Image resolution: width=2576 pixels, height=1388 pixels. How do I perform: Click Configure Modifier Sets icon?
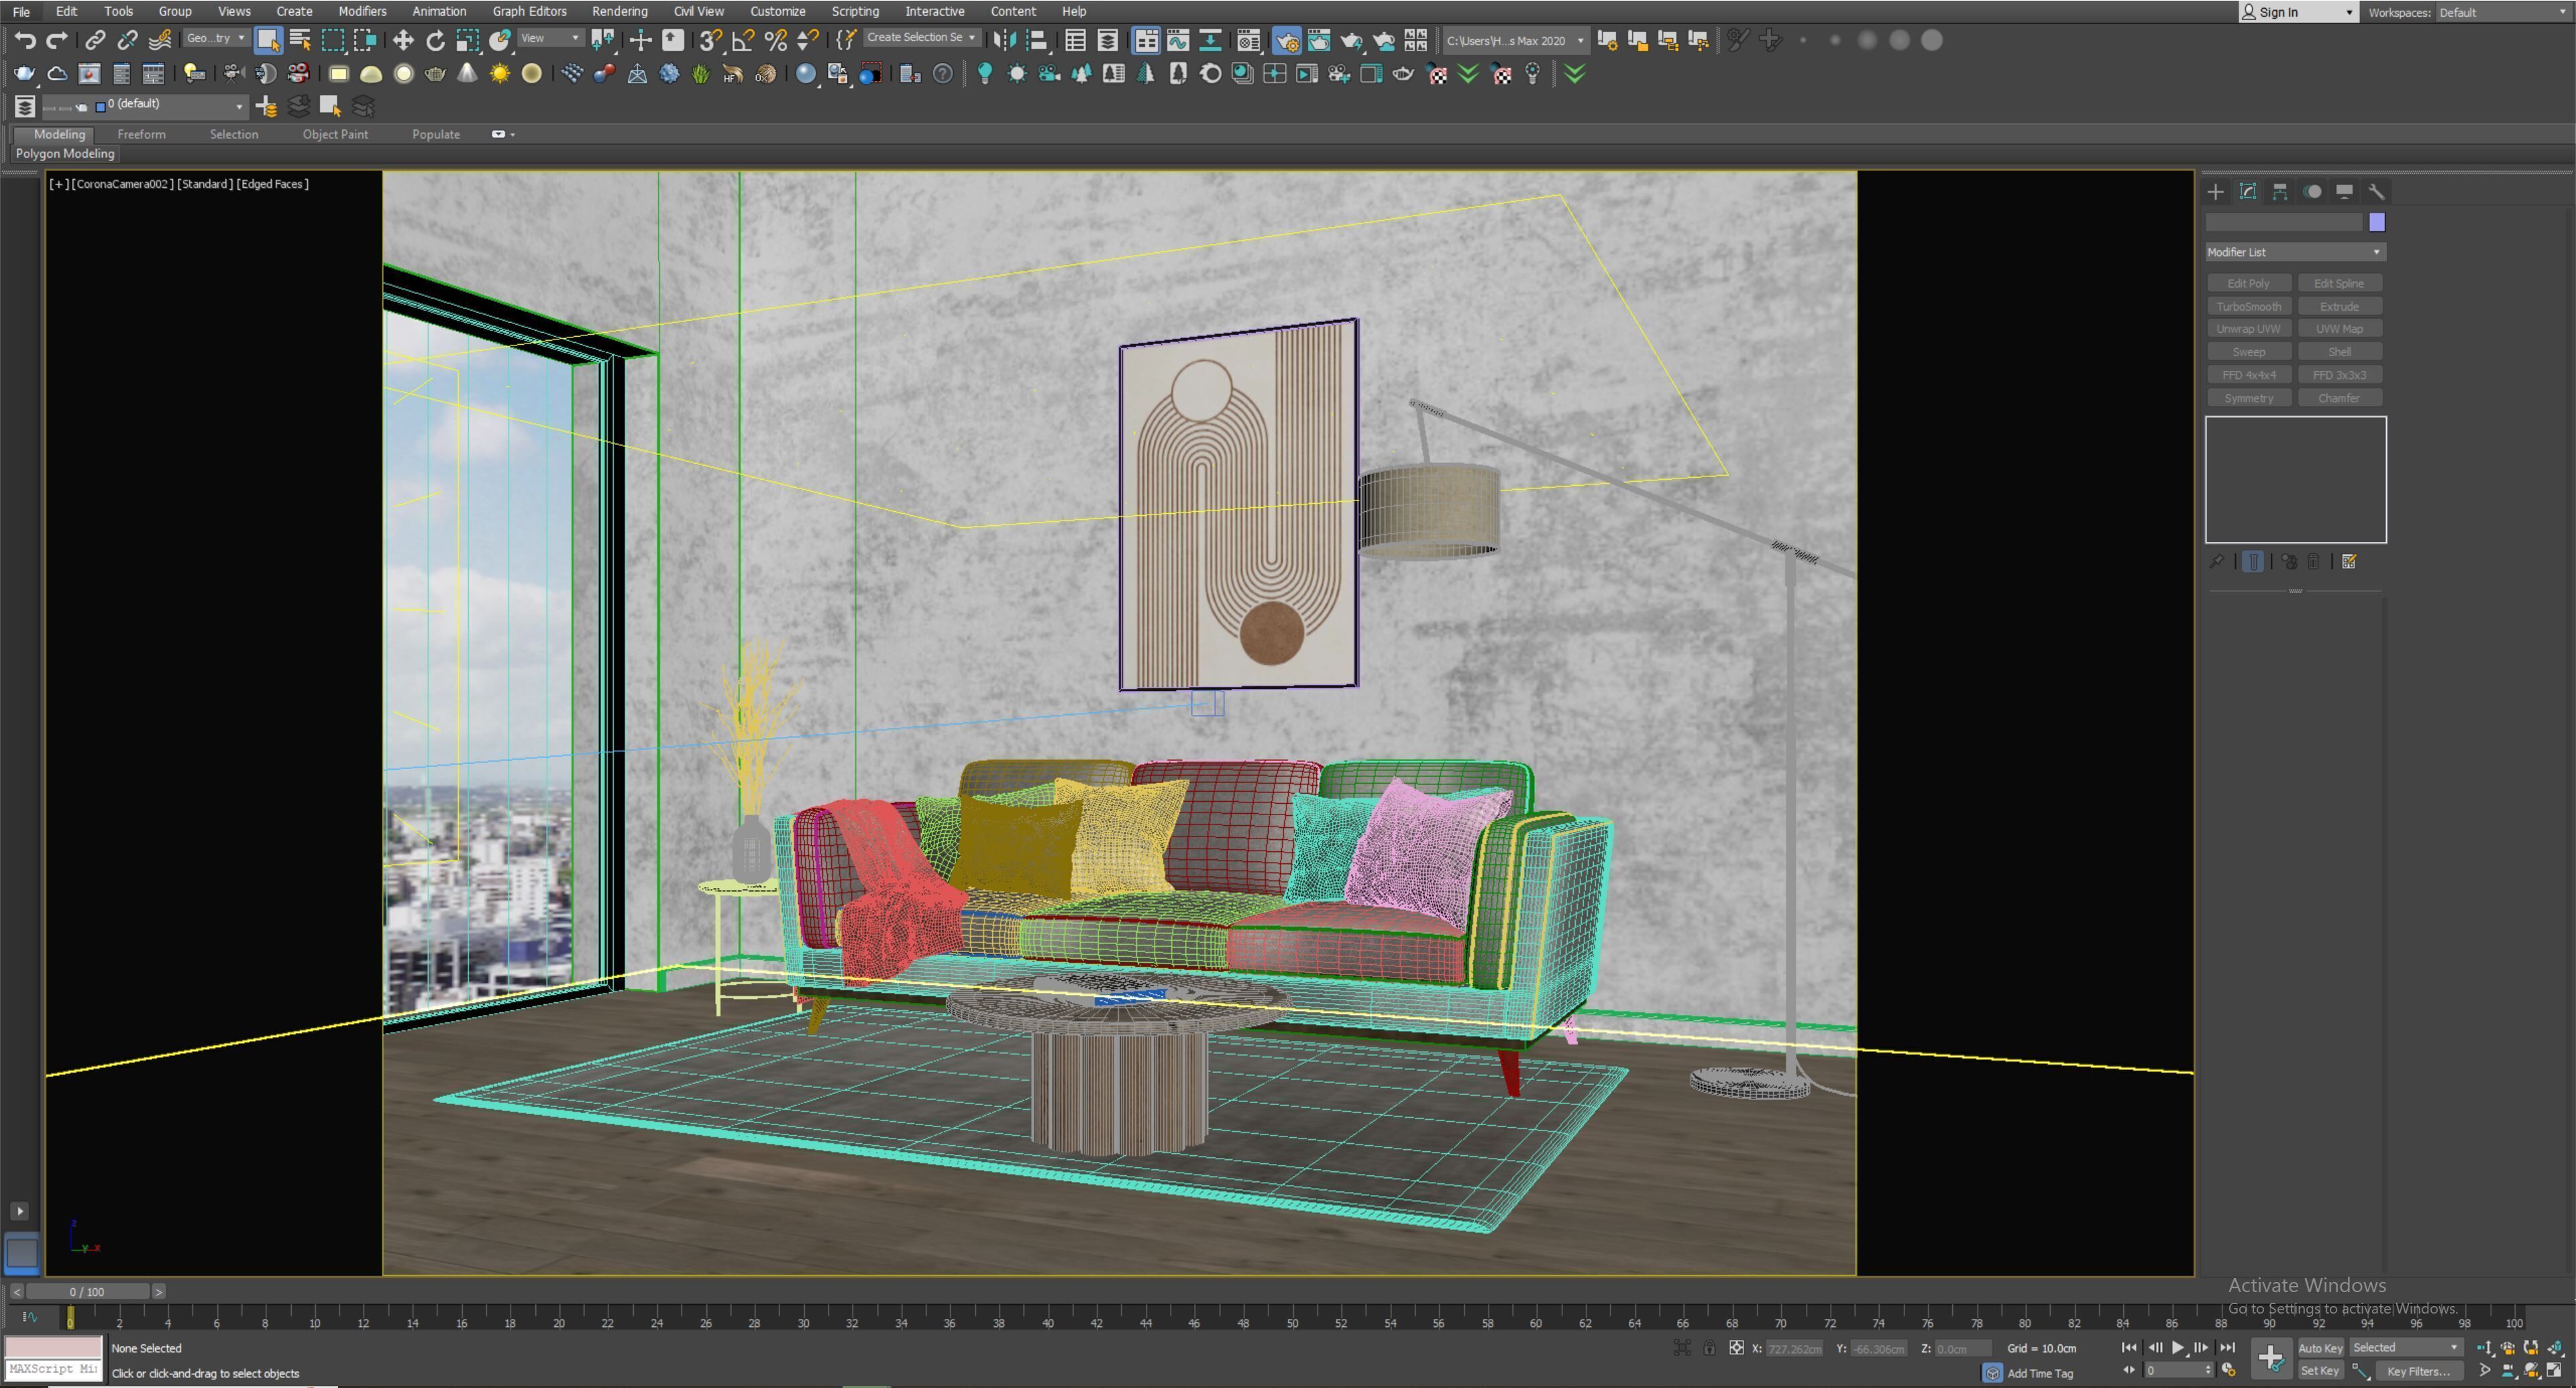(2349, 562)
